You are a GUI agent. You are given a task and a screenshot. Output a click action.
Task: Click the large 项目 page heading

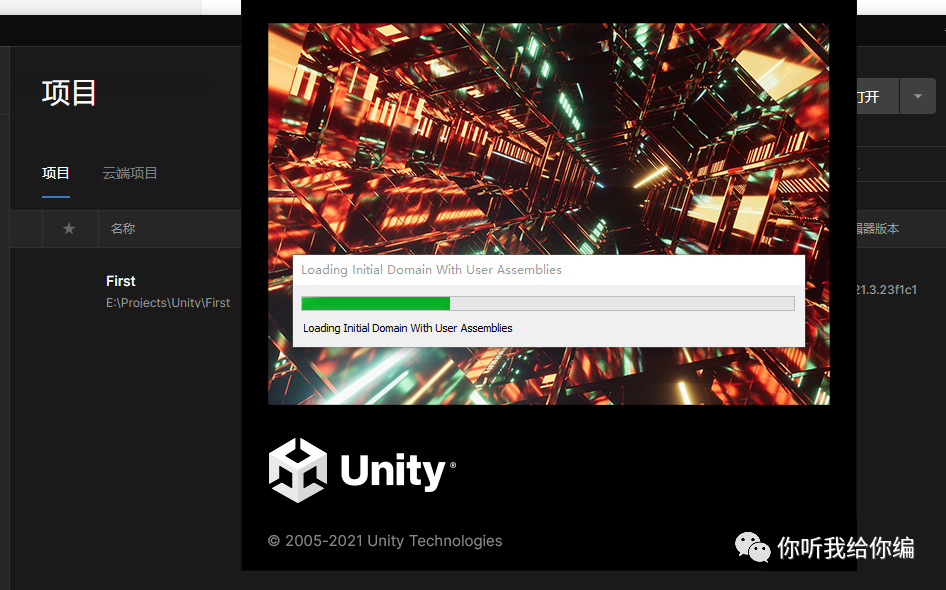point(69,93)
